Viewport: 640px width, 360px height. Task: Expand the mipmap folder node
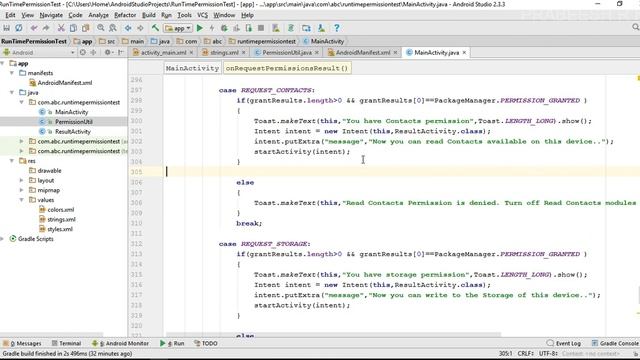click(x=22, y=190)
